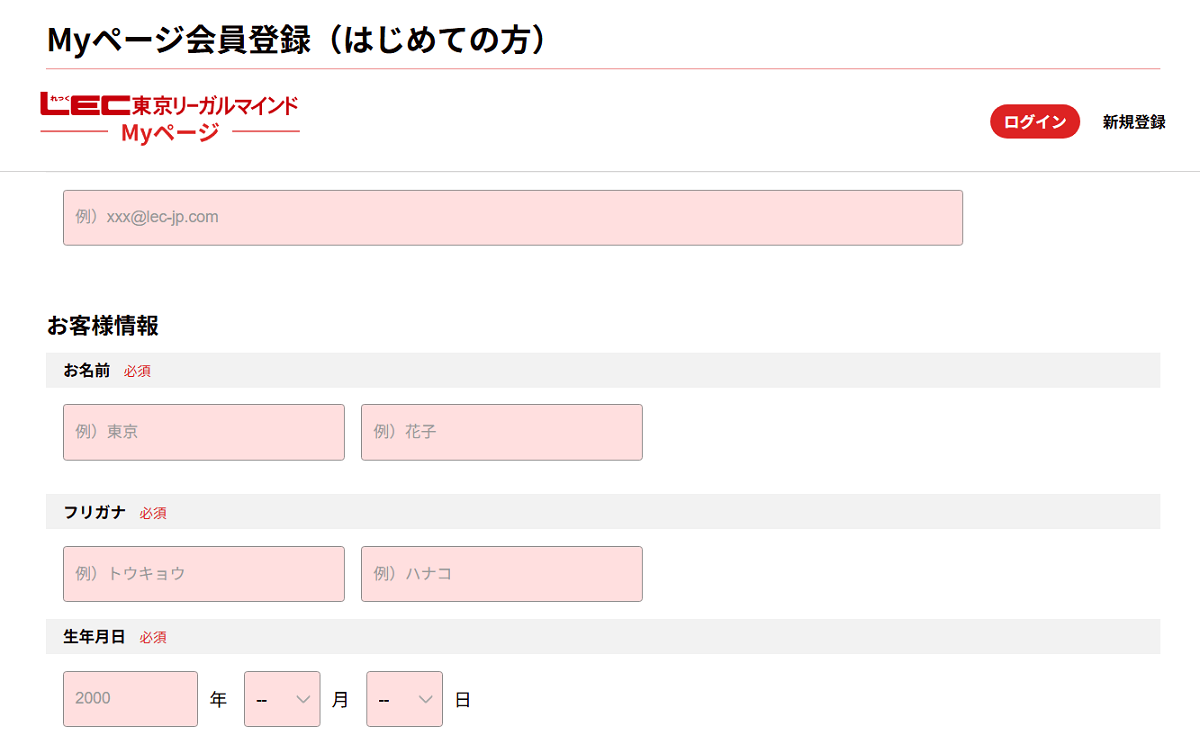Viewport: 1200px width, 753px height.
Task: Click the 必須 marker next to フリガナ
Action: pos(153,513)
